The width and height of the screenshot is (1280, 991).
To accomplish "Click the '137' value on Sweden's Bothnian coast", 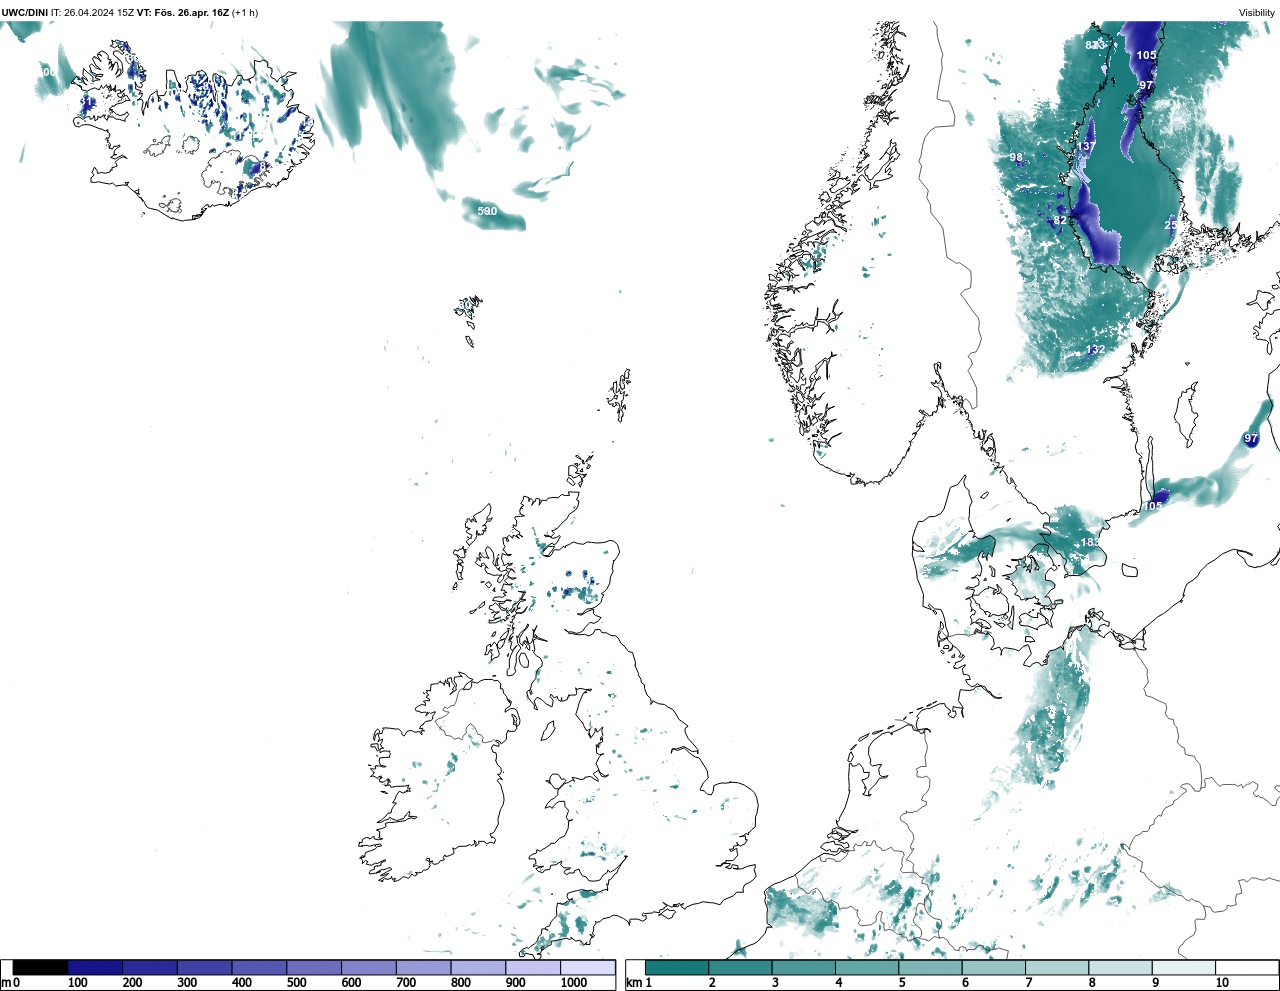I will point(1086,147).
